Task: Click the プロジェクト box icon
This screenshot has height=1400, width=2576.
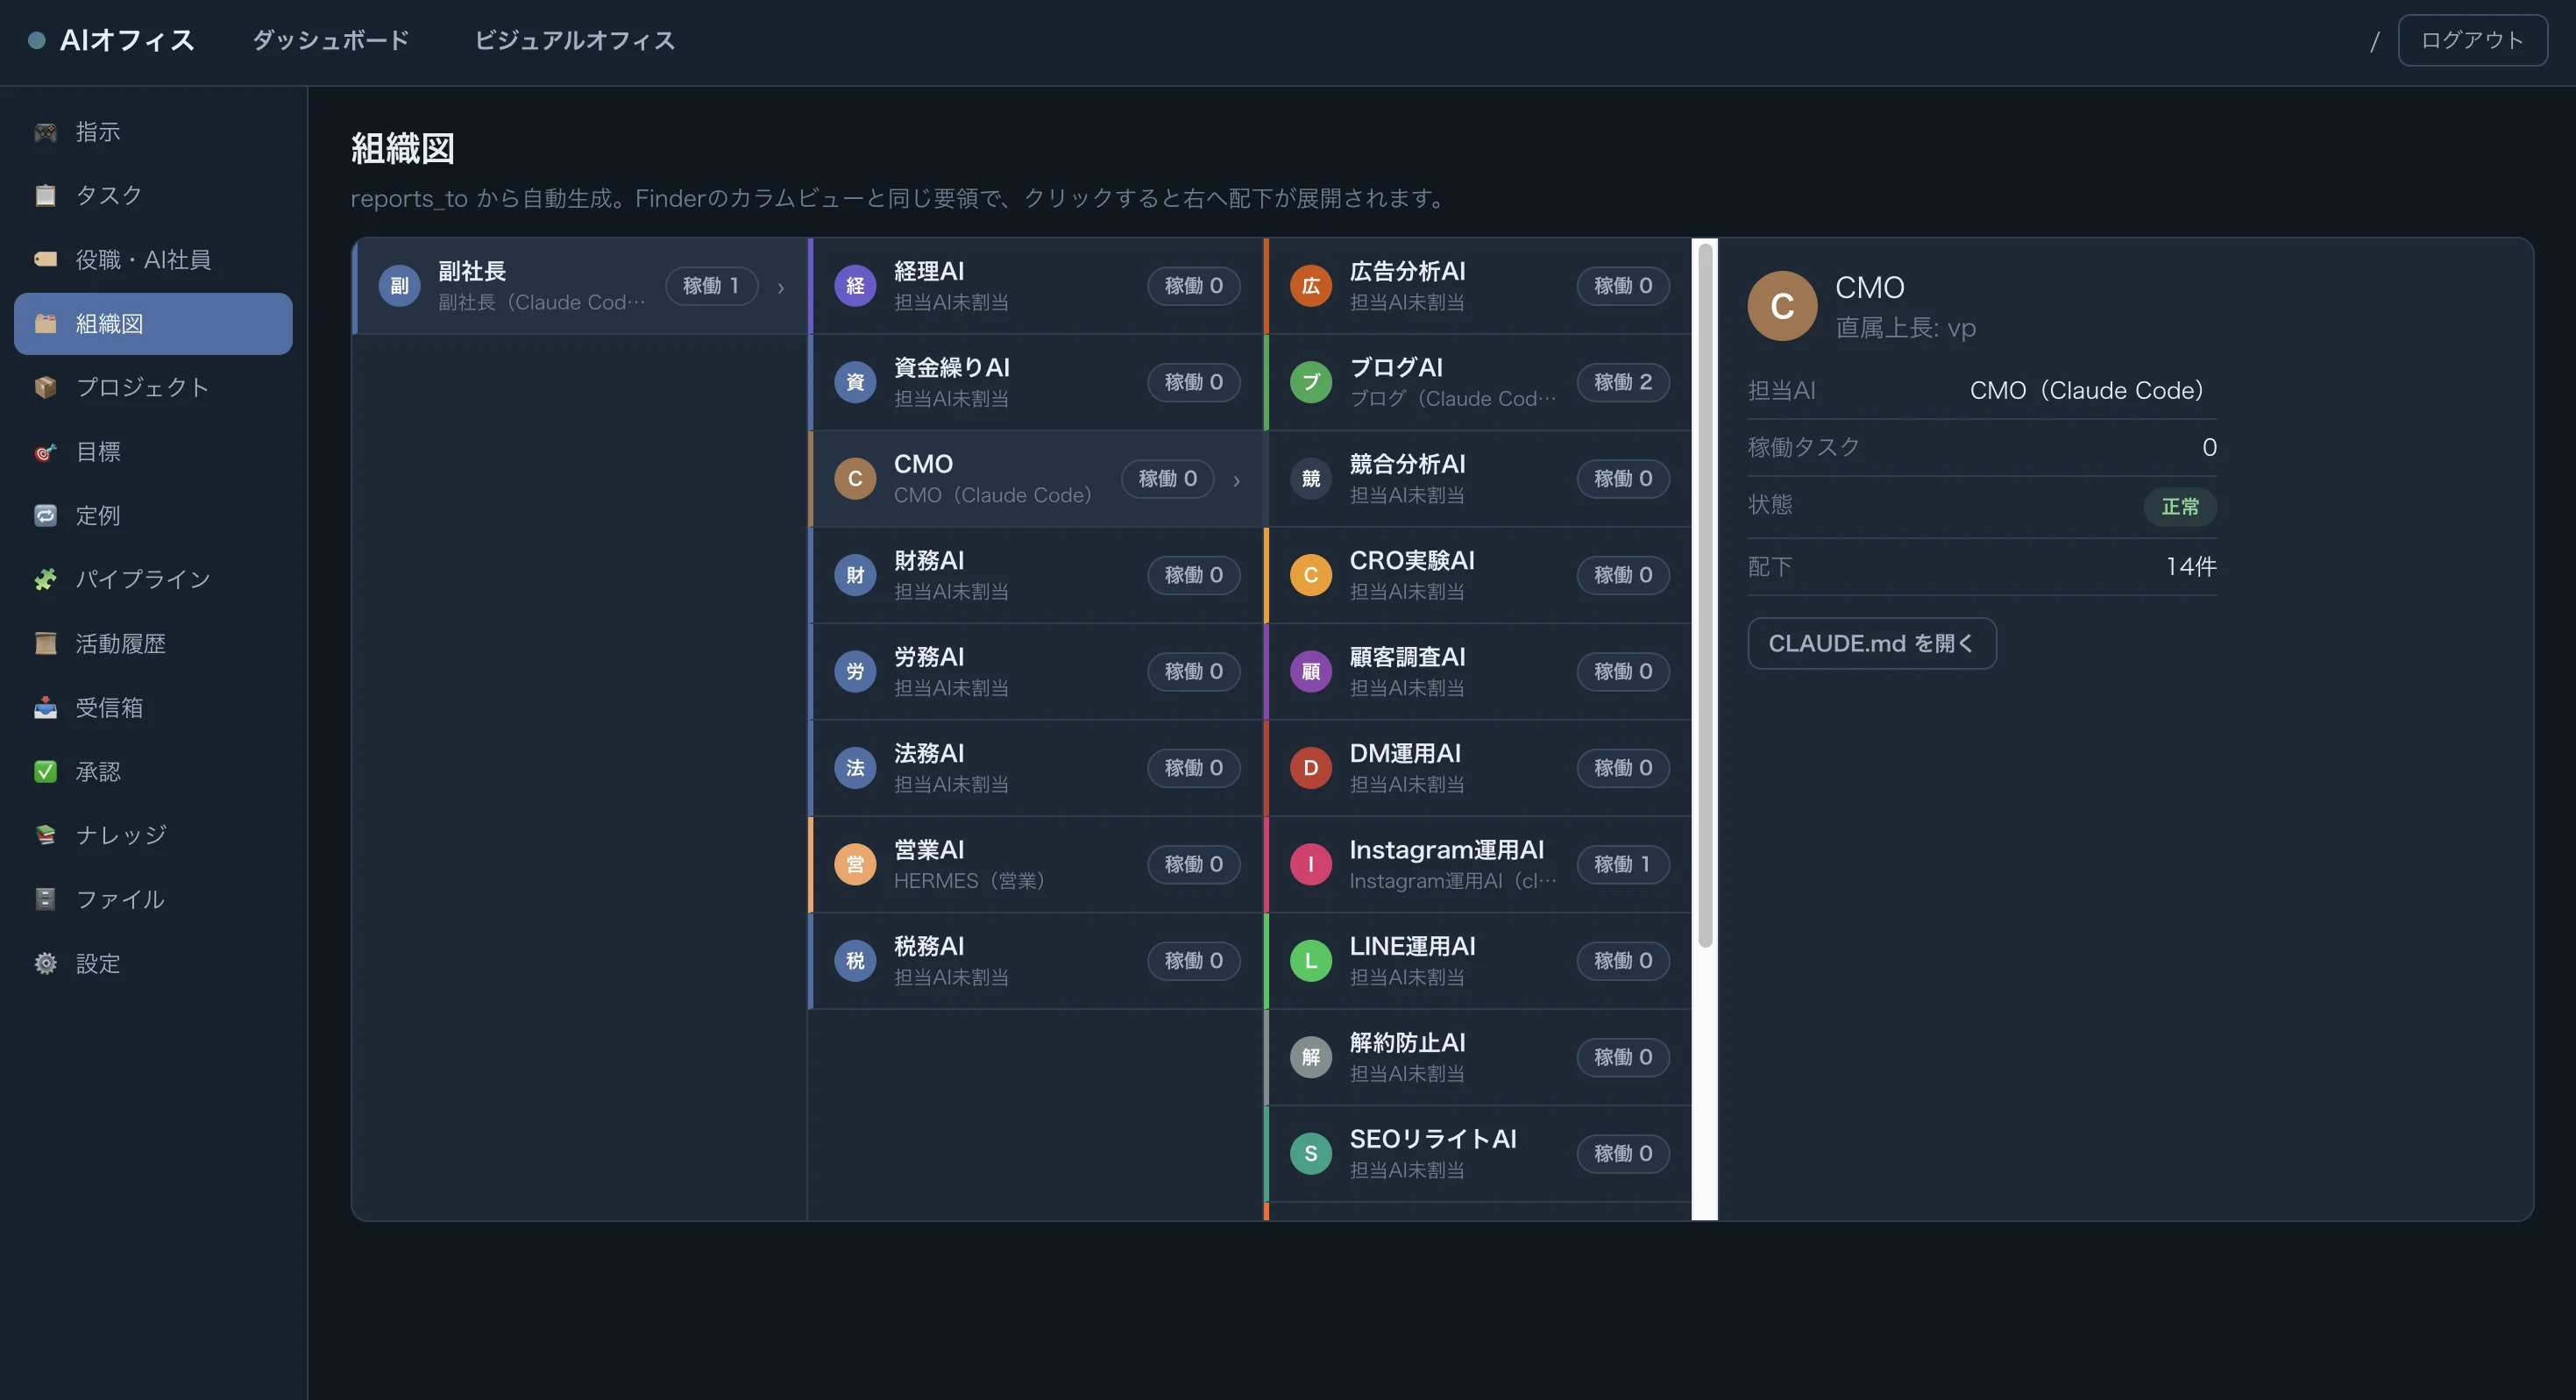Action: tap(45, 388)
